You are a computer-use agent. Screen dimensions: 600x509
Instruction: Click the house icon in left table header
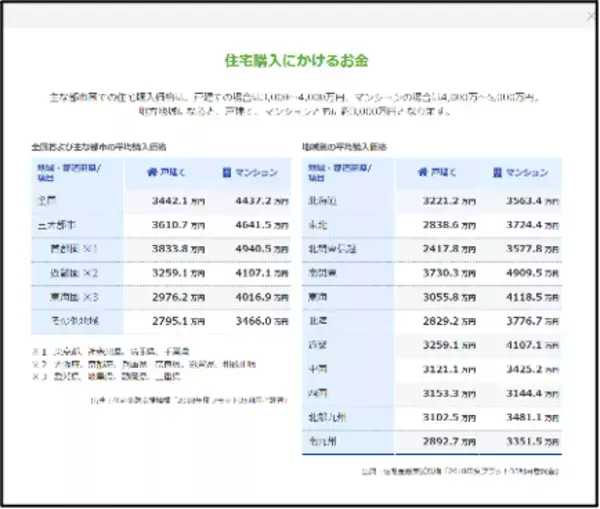coord(152,173)
